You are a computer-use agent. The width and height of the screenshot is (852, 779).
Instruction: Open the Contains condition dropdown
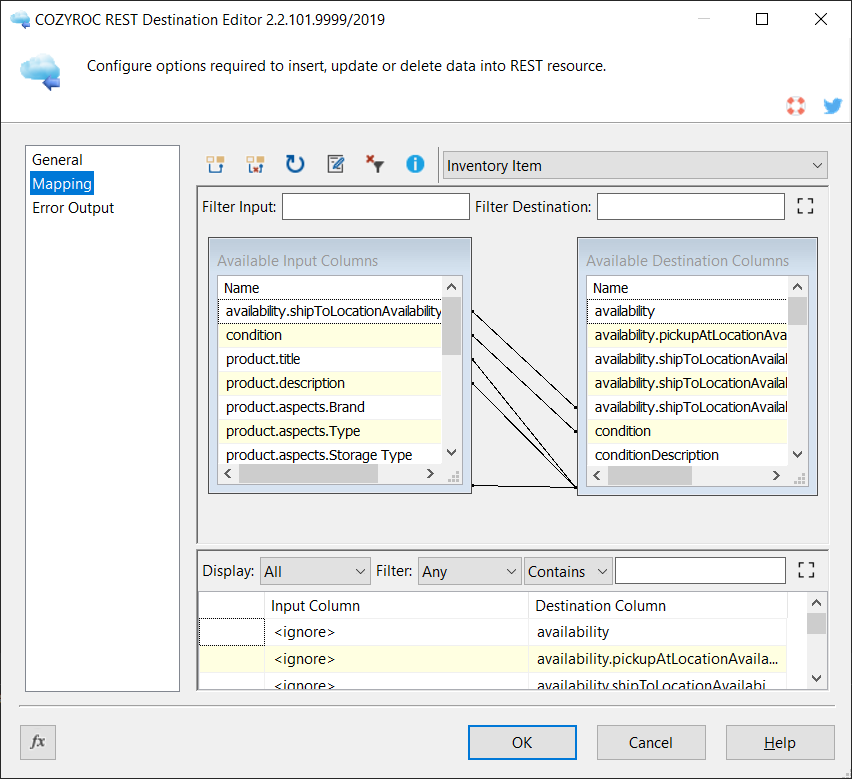pyautogui.click(x=568, y=571)
